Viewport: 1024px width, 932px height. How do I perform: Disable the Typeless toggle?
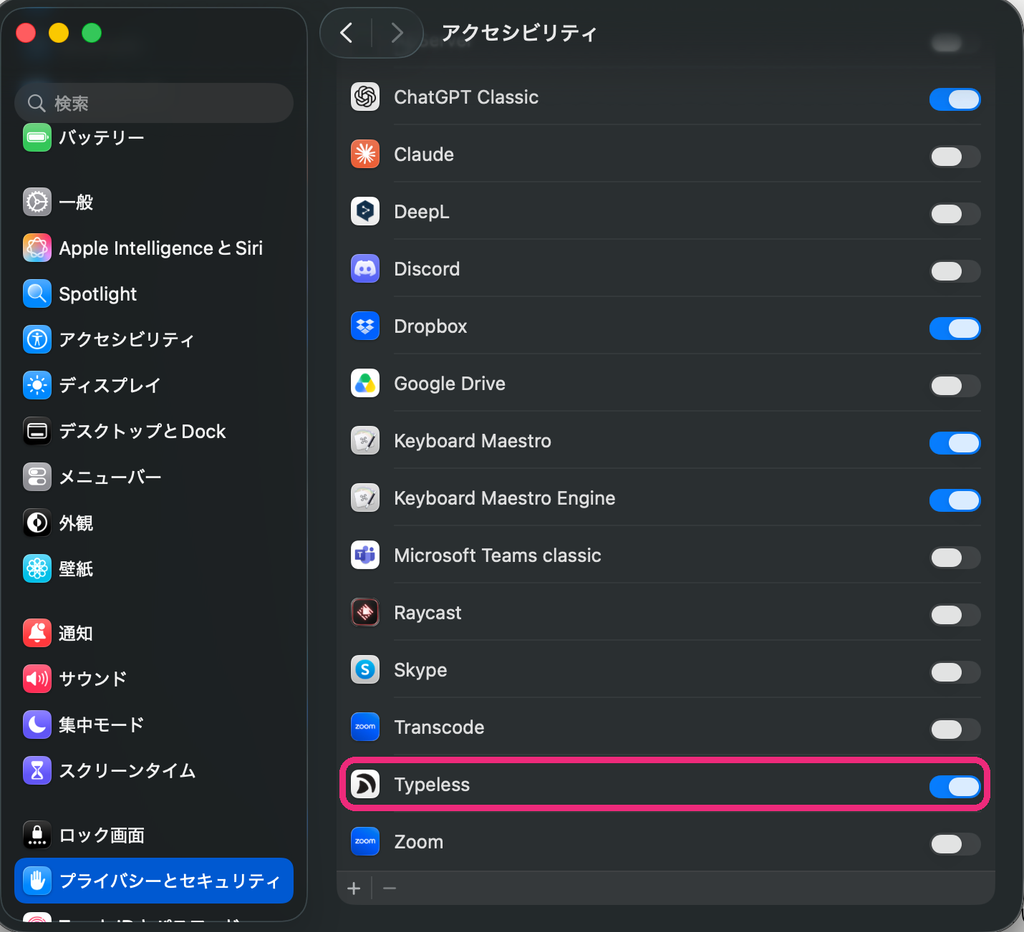[x=955, y=786]
